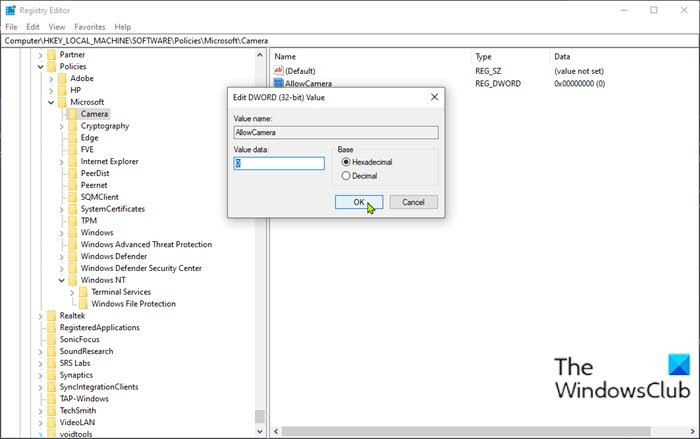700x439 pixels.
Task: Expand the Internet Explorer tree node
Action: 62,162
